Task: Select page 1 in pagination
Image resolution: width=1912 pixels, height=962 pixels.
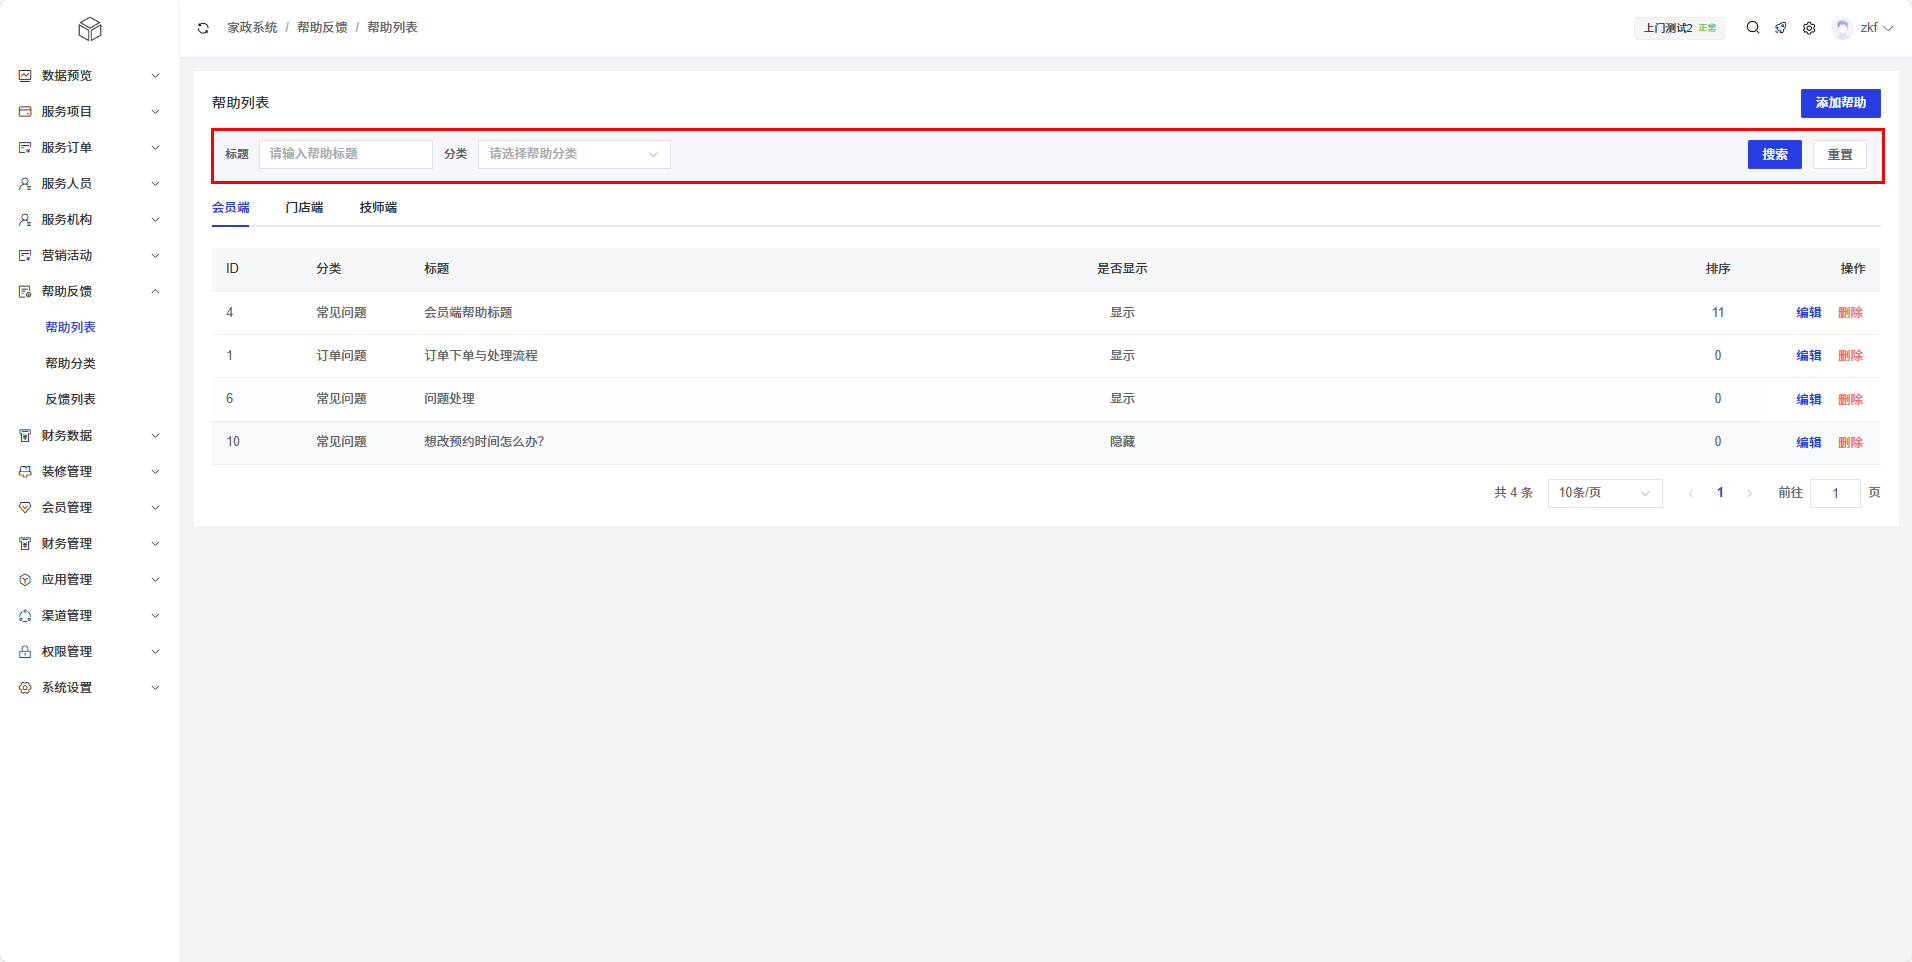Action: [x=1720, y=493]
